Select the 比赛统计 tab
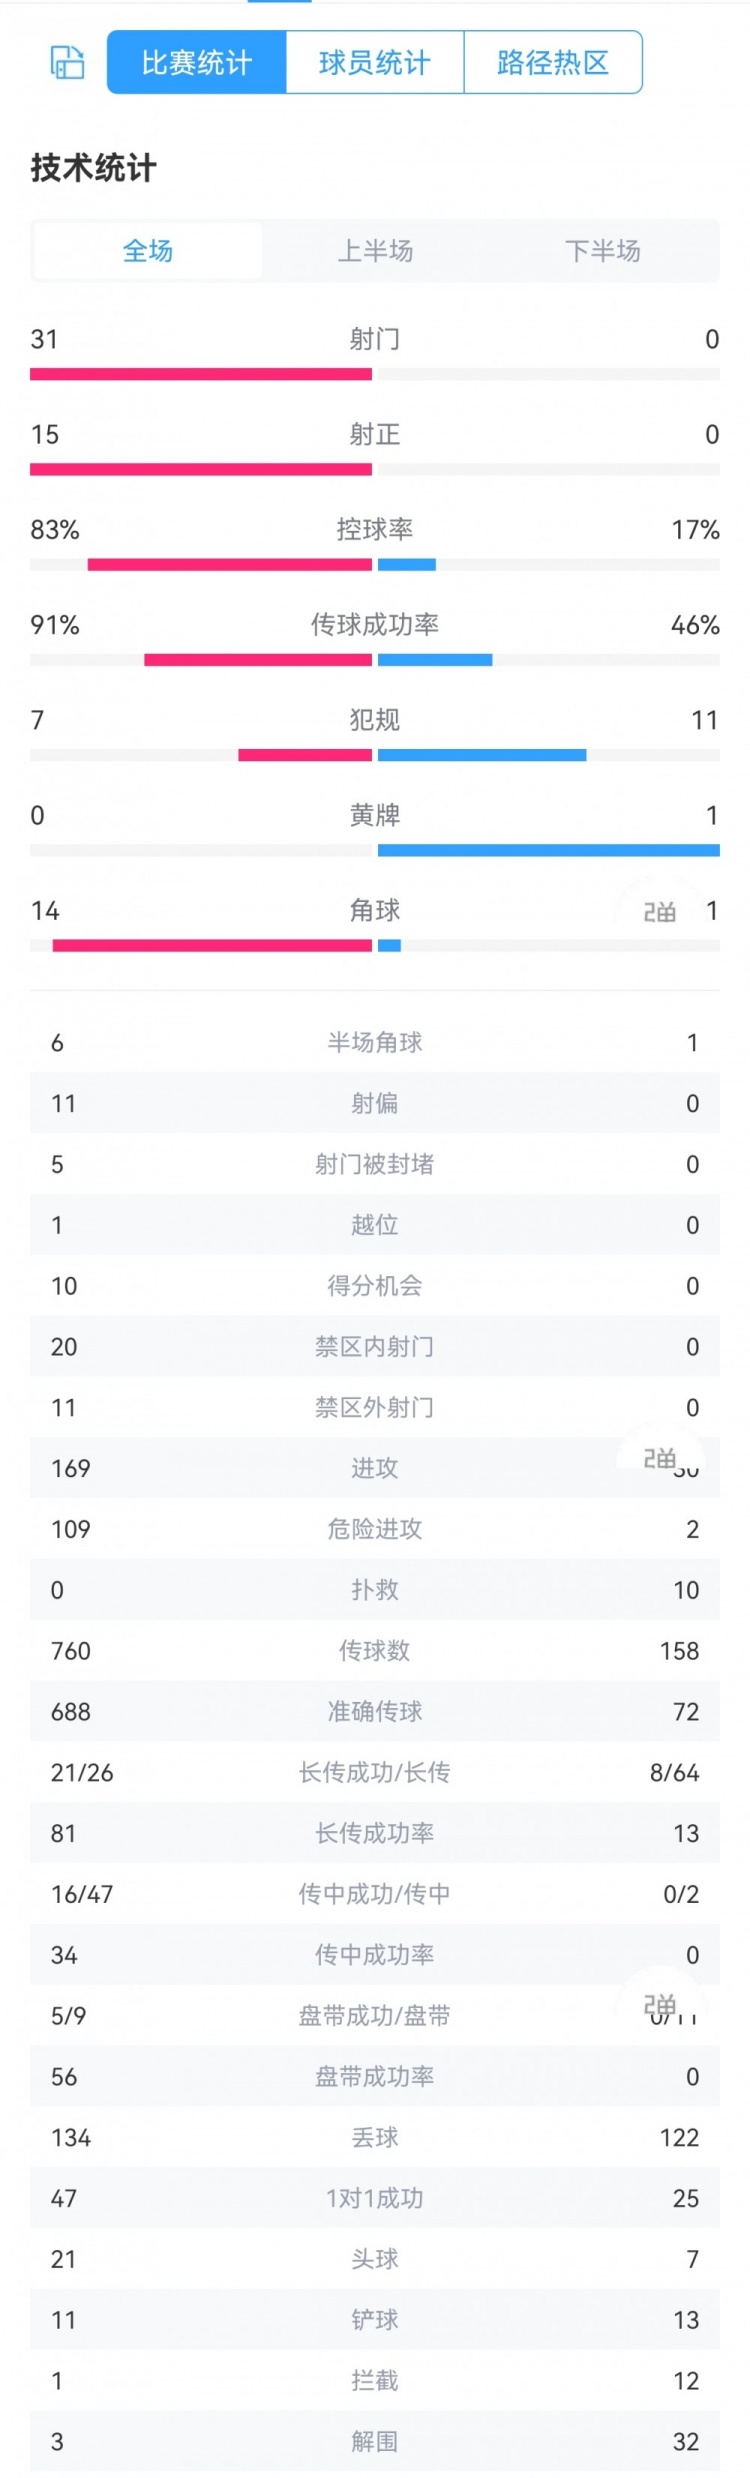Image resolution: width=750 pixels, height=2478 pixels. pos(196,61)
